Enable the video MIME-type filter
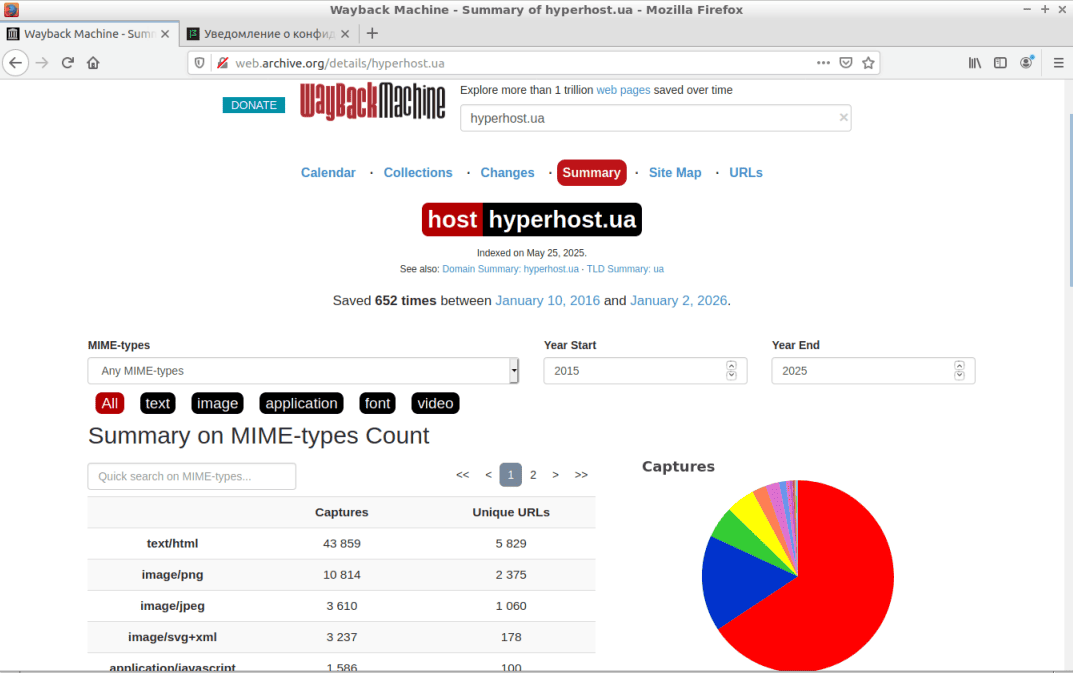 pos(435,403)
